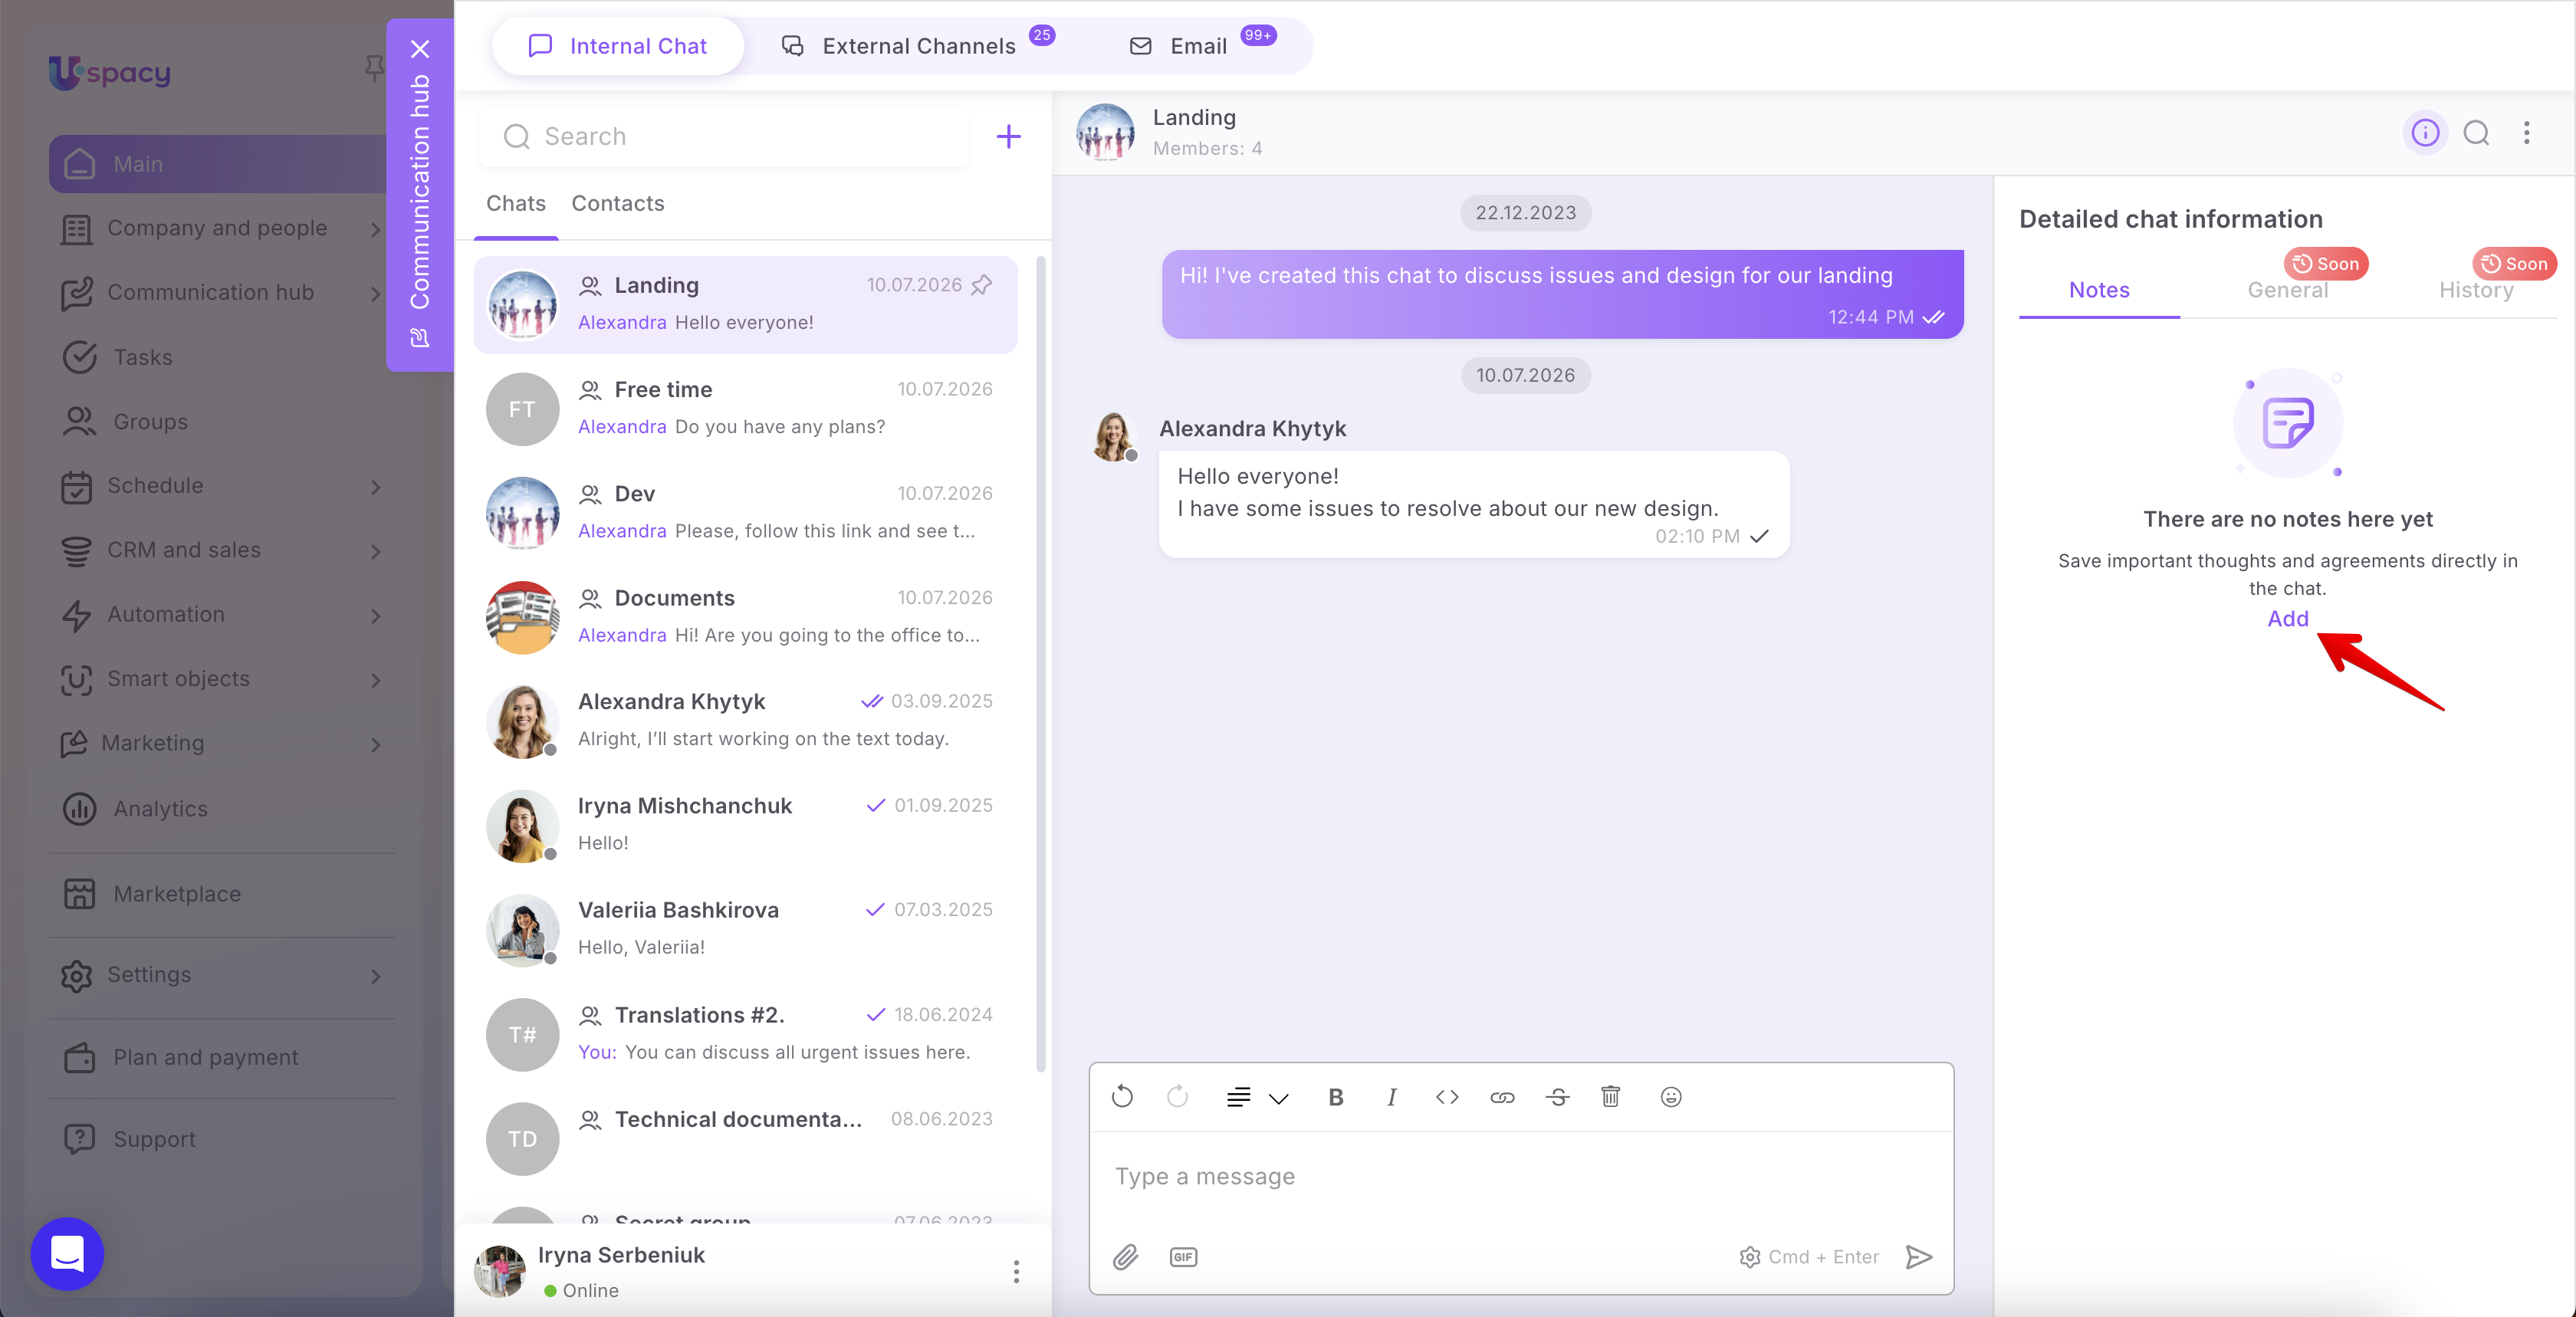Click the Type a message field
The height and width of the screenshot is (1317, 2576).
click(x=1521, y=1177)
